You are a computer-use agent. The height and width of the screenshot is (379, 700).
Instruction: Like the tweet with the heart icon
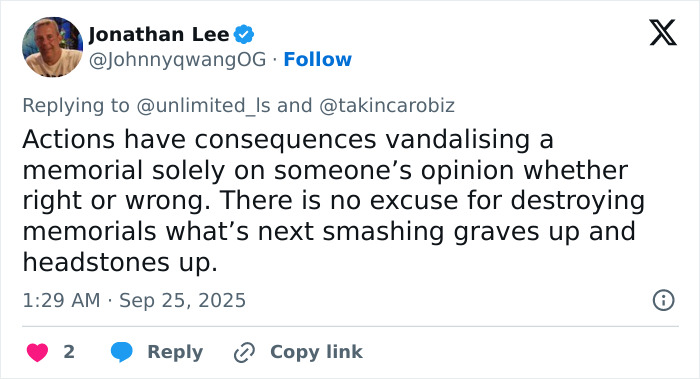(38, 352)
